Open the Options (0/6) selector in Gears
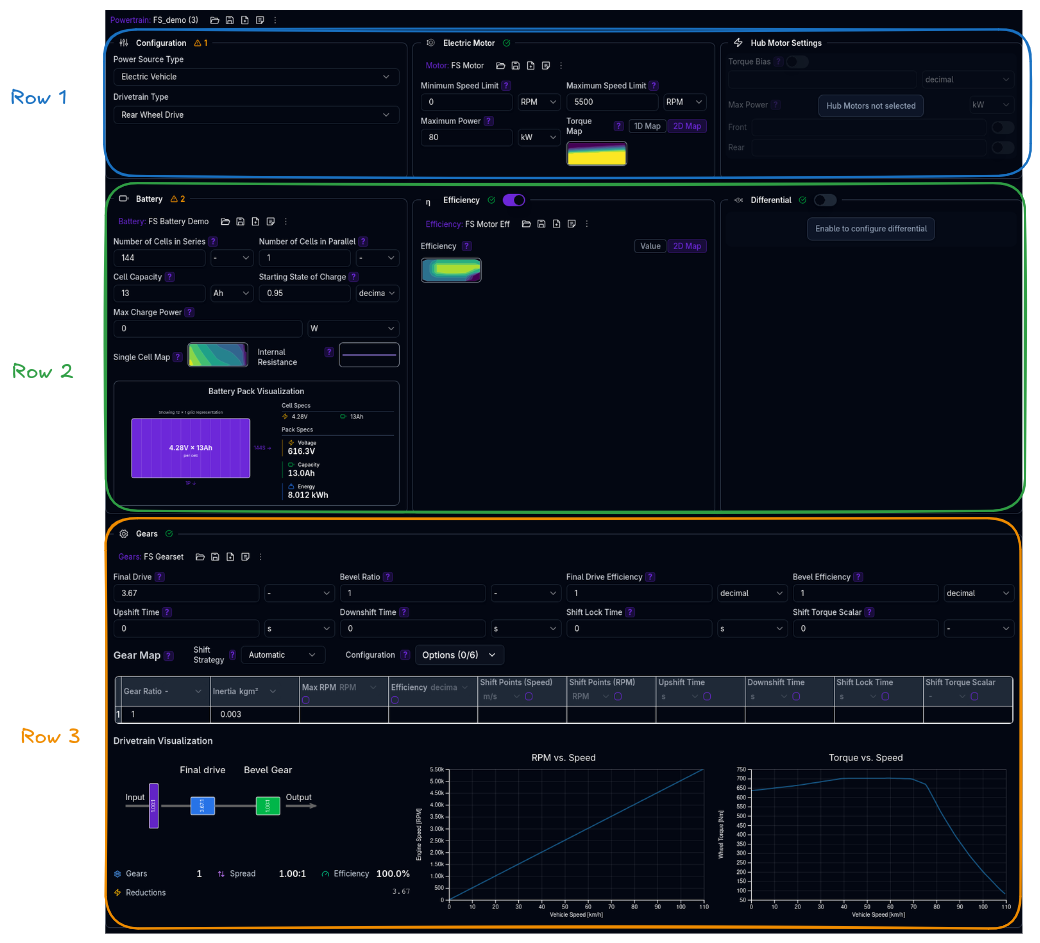1040x943 pixels. pos(459,655)
